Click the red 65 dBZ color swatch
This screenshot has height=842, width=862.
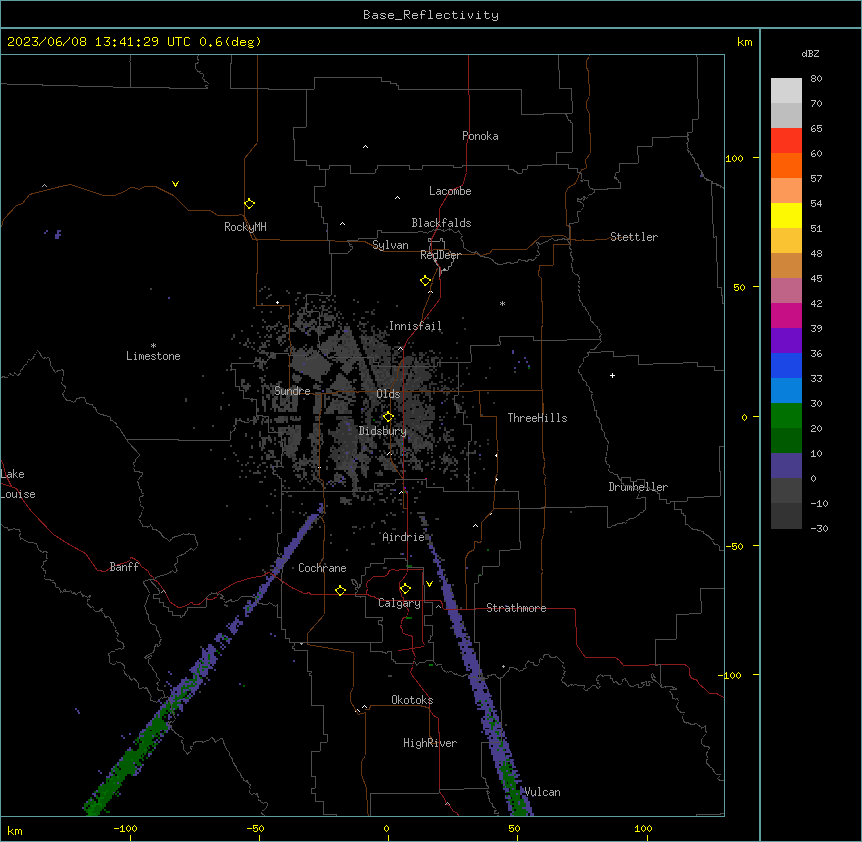pos(786,140)
